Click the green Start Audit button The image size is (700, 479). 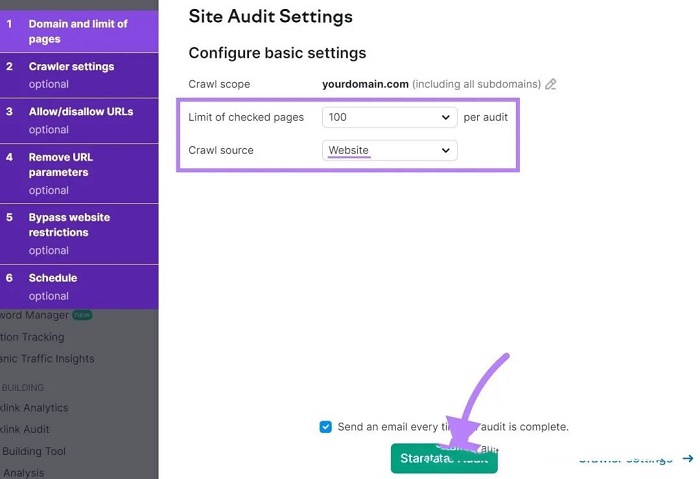444,458
